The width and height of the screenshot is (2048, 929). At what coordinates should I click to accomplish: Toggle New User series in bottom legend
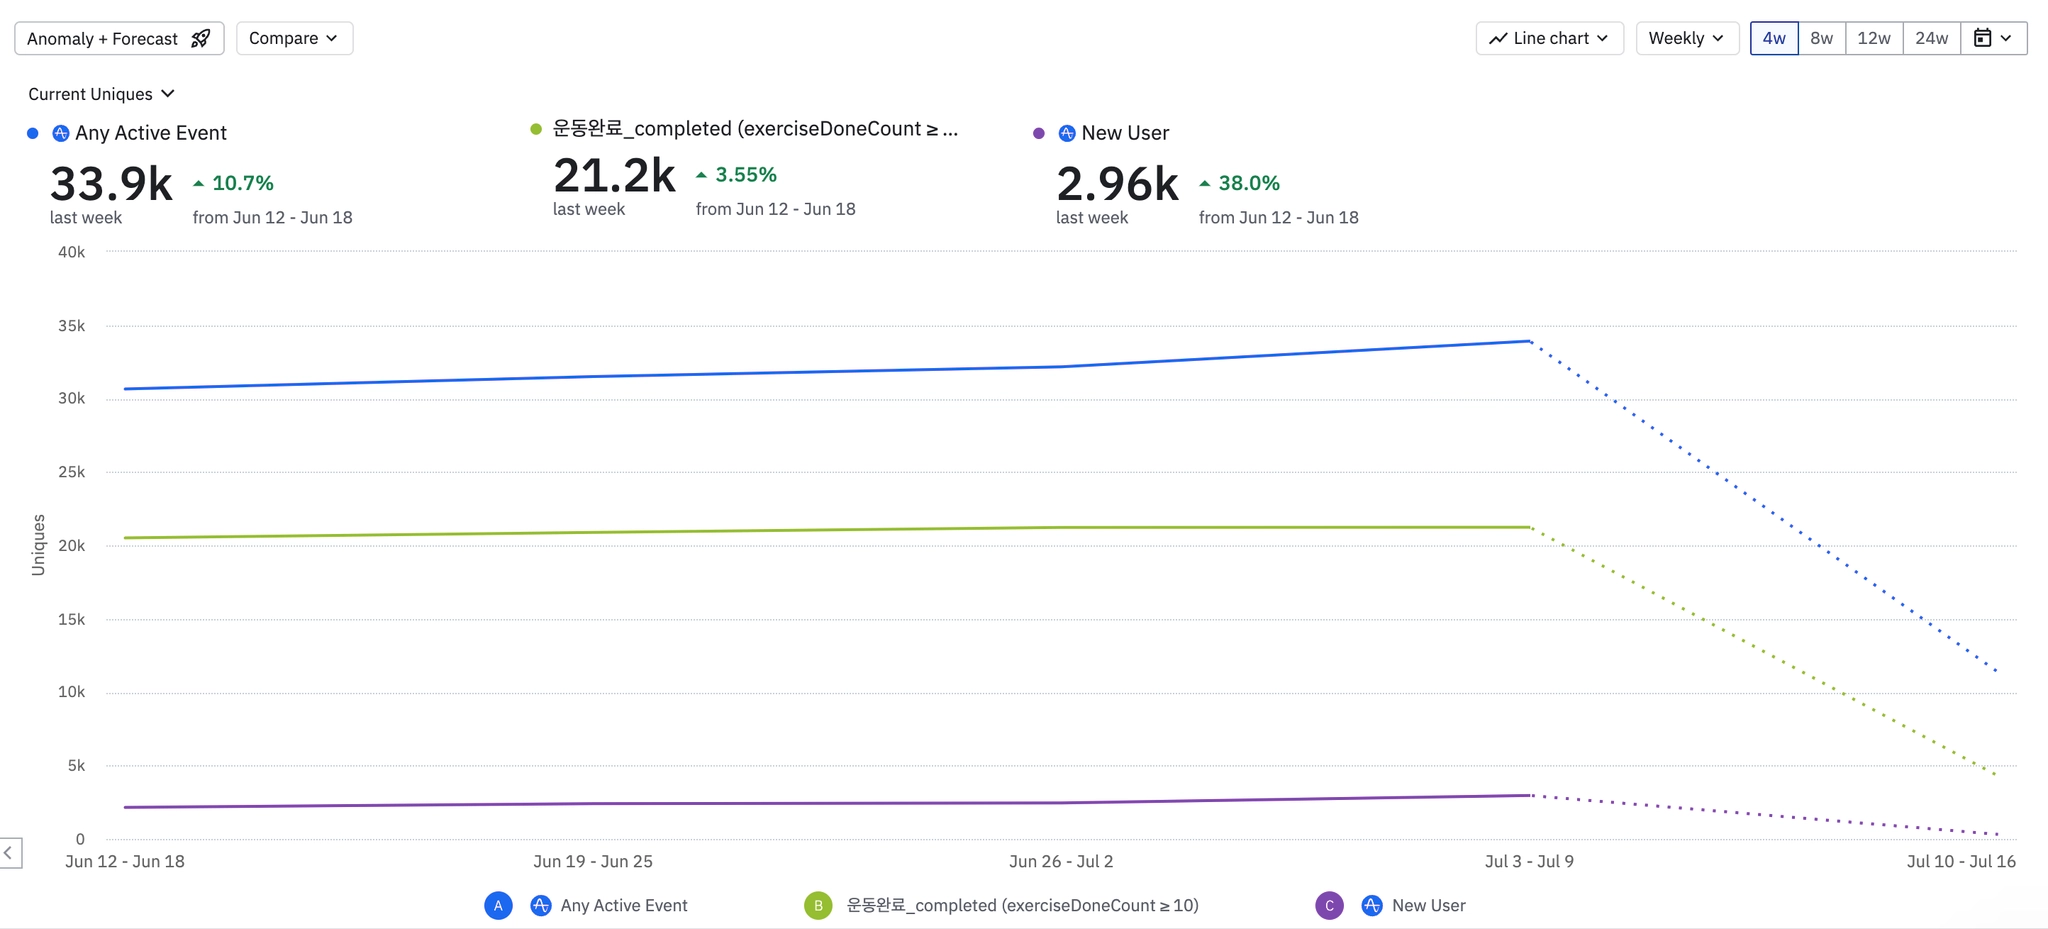1429,905
